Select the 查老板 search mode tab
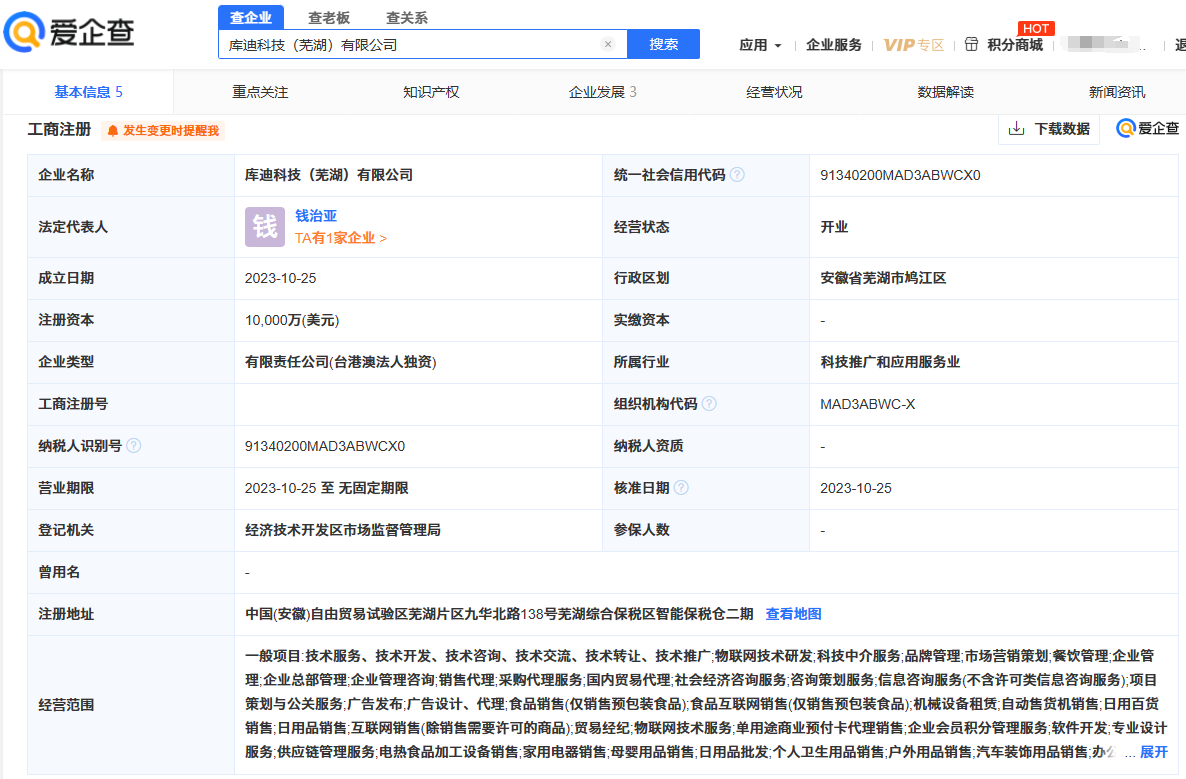 click(x=329, y=17)
